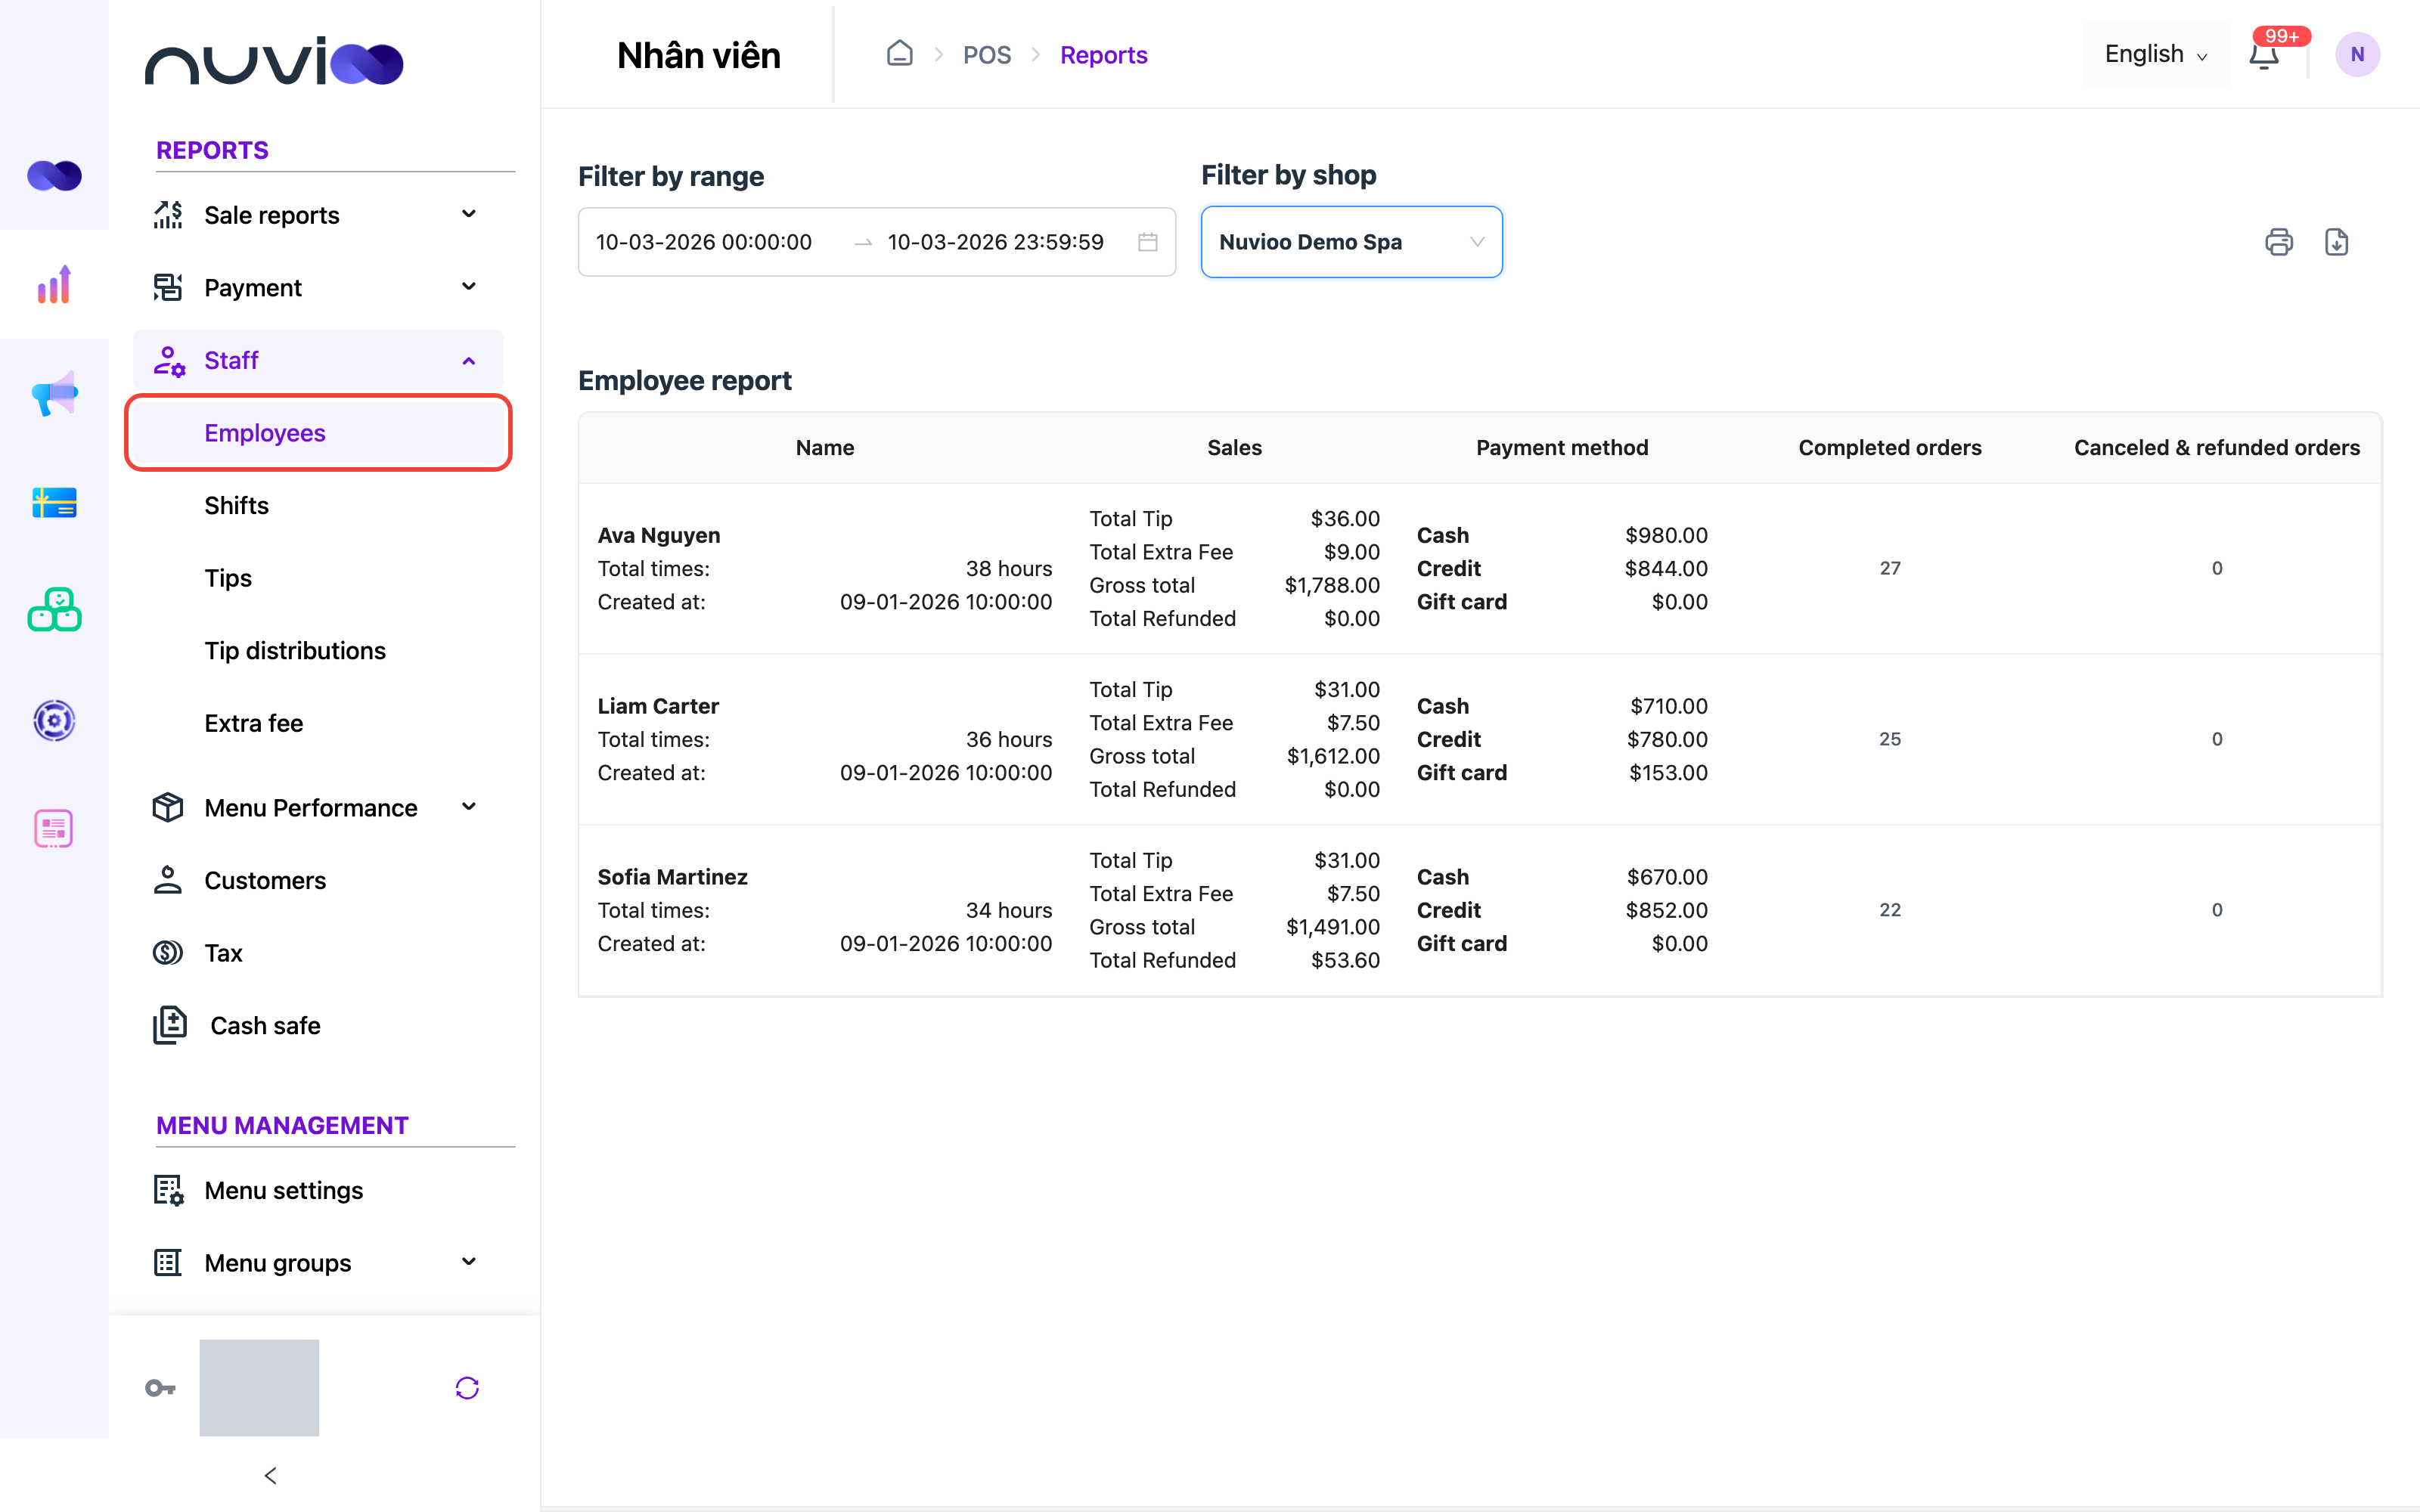Viewport: 2420px width, 1512px height.
Task: Open the Tip distributions report
Action: click(x=295, y=650)
